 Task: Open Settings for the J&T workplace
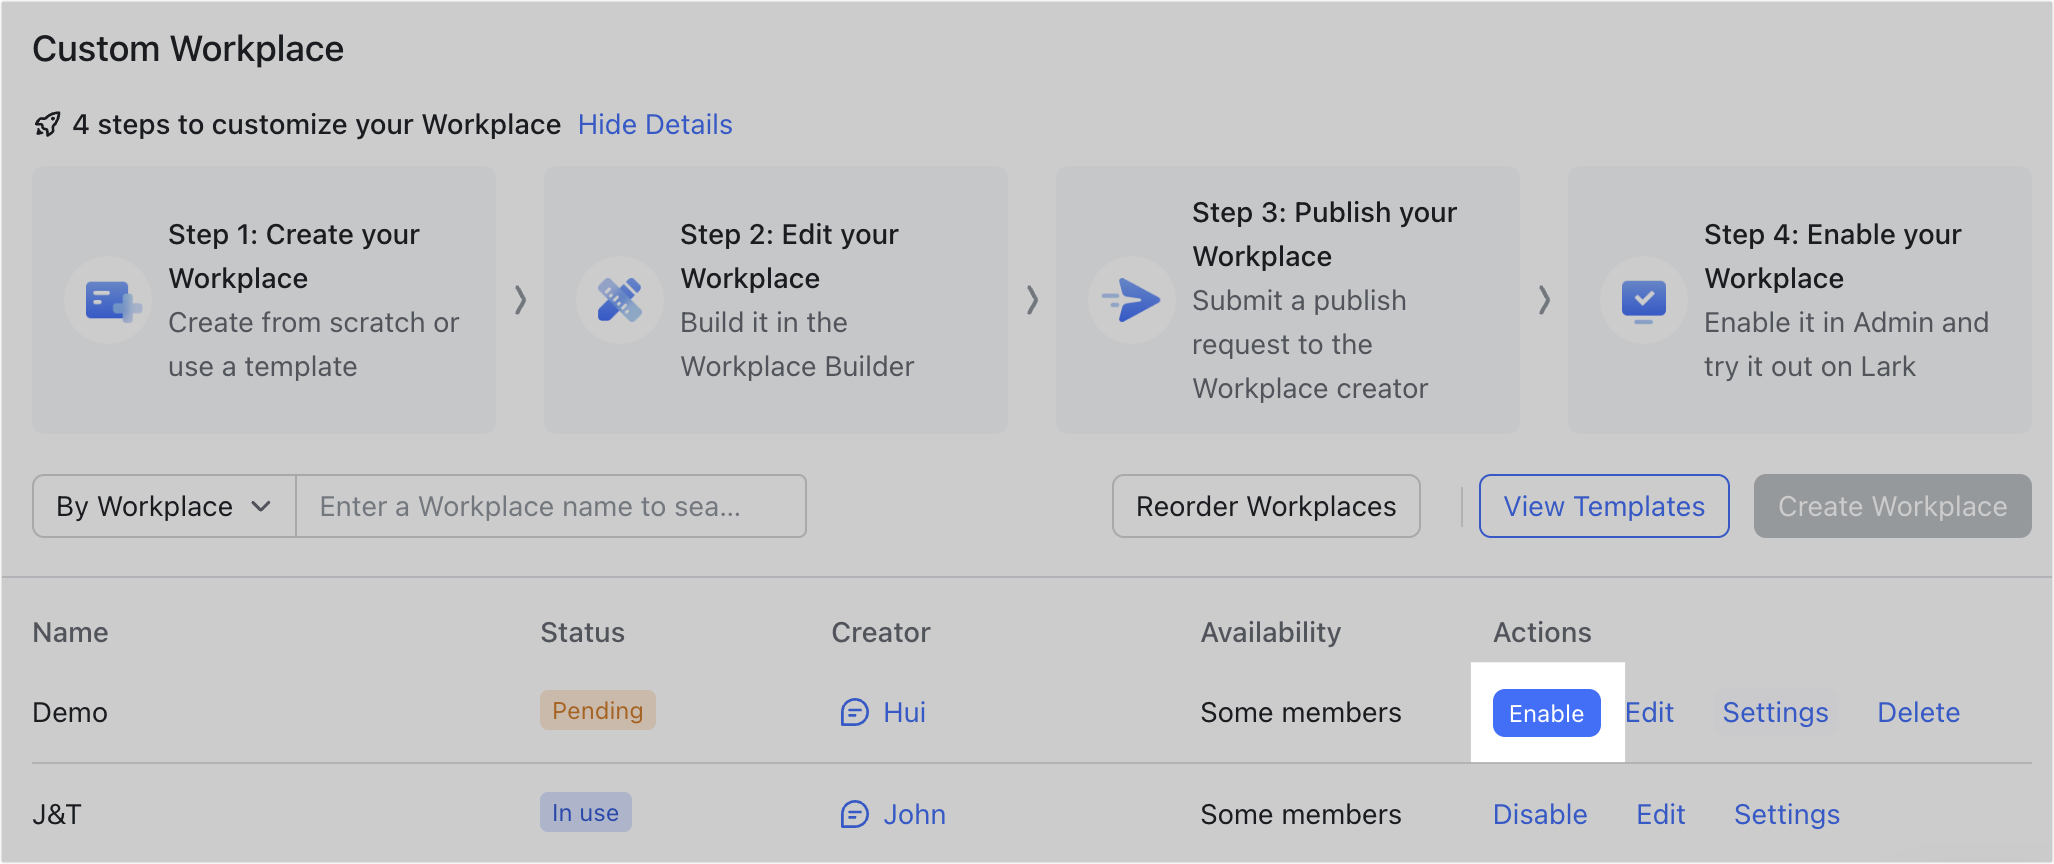(1787, 814)
